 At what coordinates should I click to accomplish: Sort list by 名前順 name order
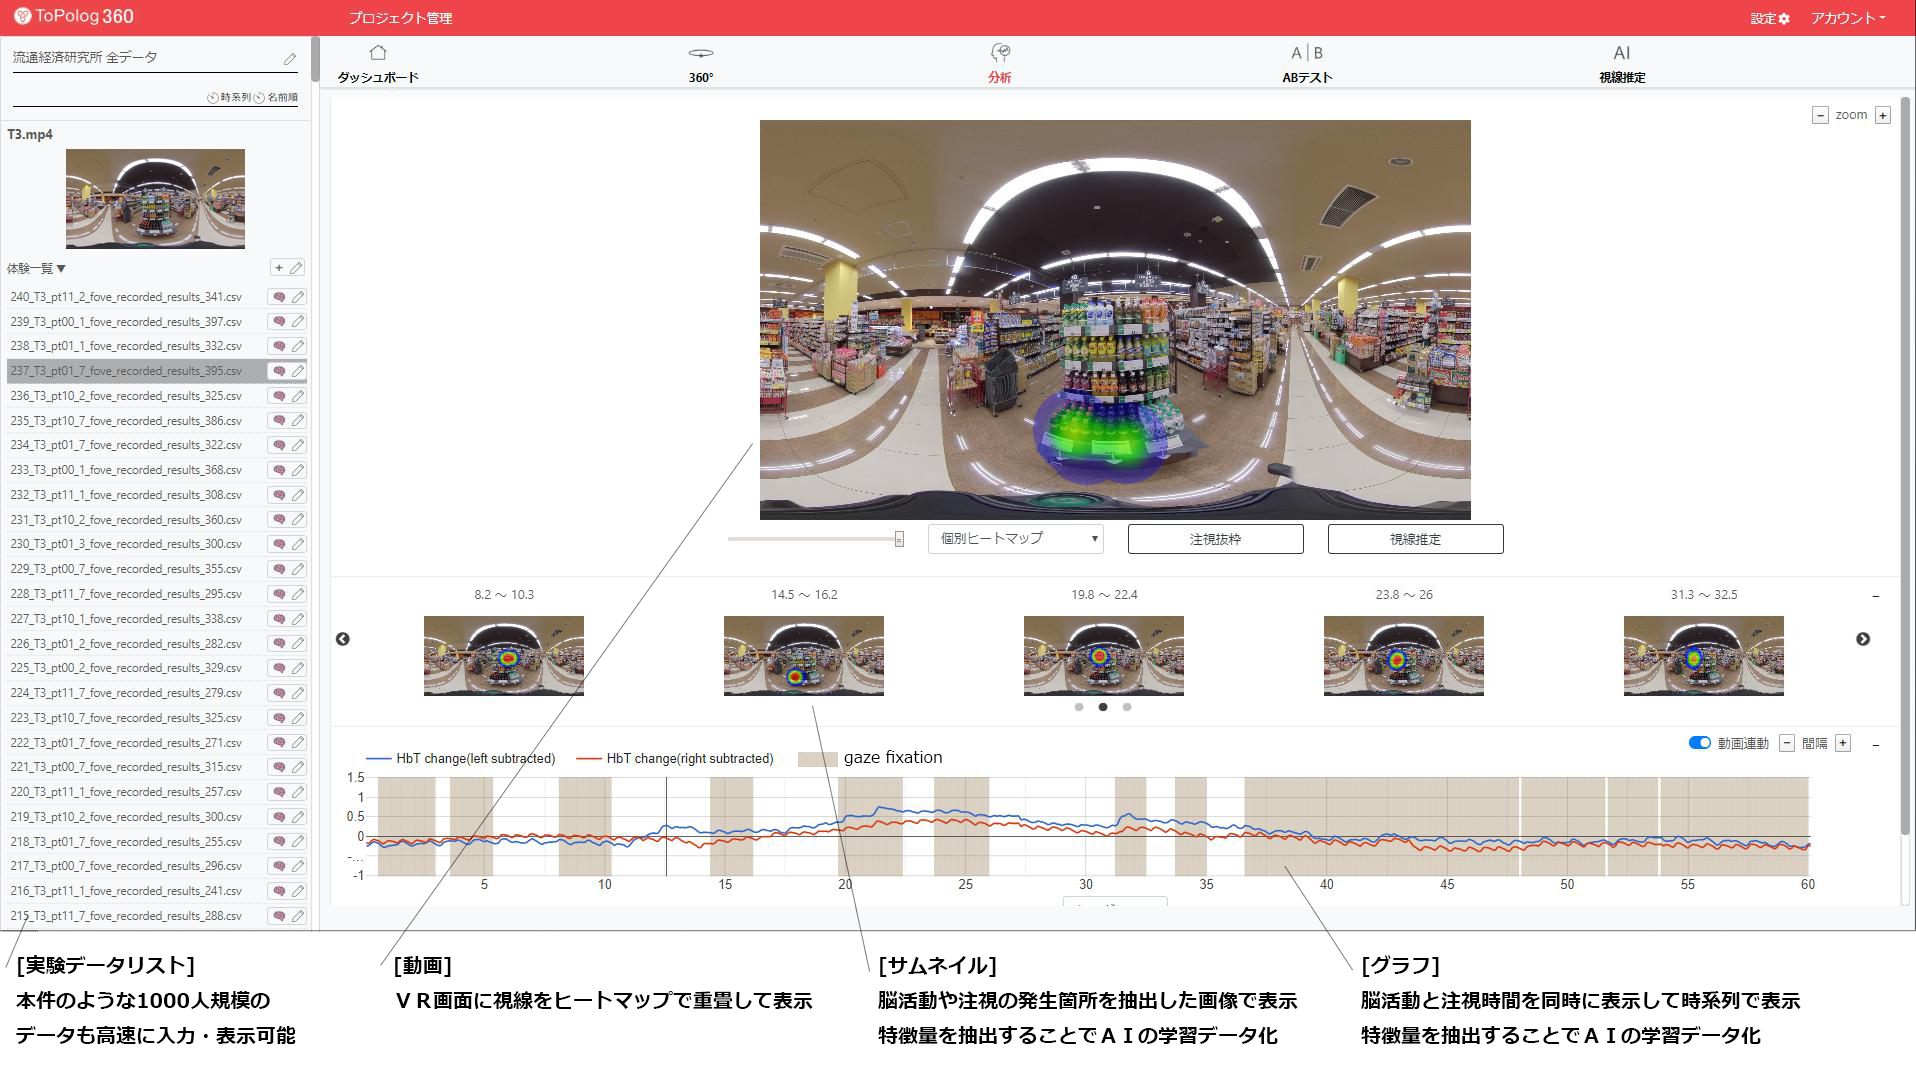point(277,98)
